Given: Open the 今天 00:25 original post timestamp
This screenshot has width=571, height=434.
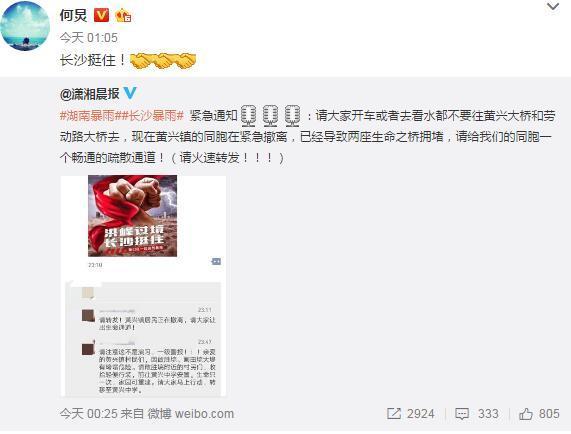Looking at the screenshot, I should [88, 414].
